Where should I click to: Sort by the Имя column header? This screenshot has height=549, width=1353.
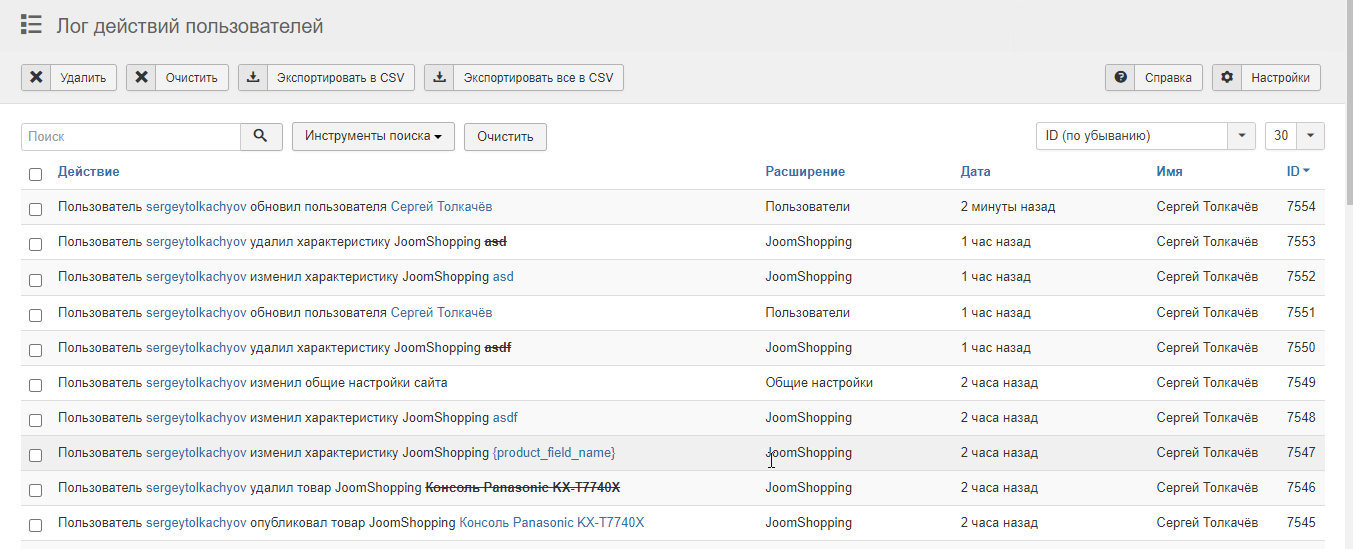point(1170,171)
